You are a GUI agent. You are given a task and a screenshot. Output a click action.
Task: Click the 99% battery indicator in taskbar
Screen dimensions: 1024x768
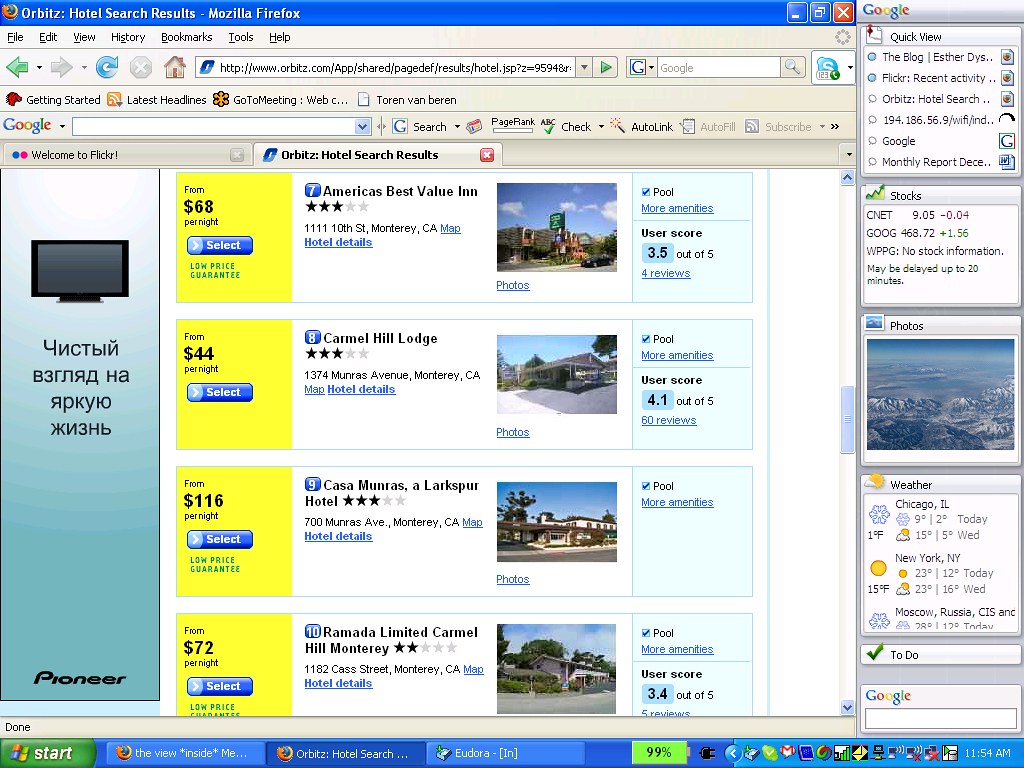pos(659,752)
